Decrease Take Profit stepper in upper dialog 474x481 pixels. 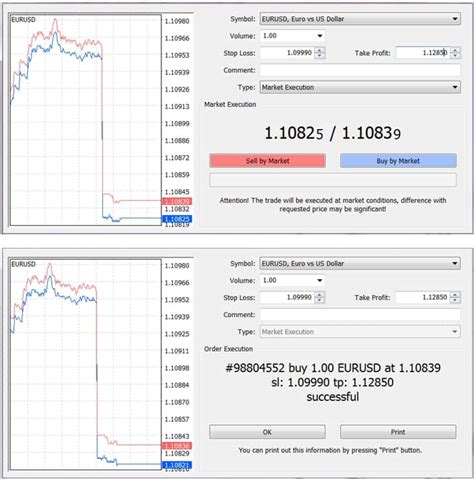(455, 56)
